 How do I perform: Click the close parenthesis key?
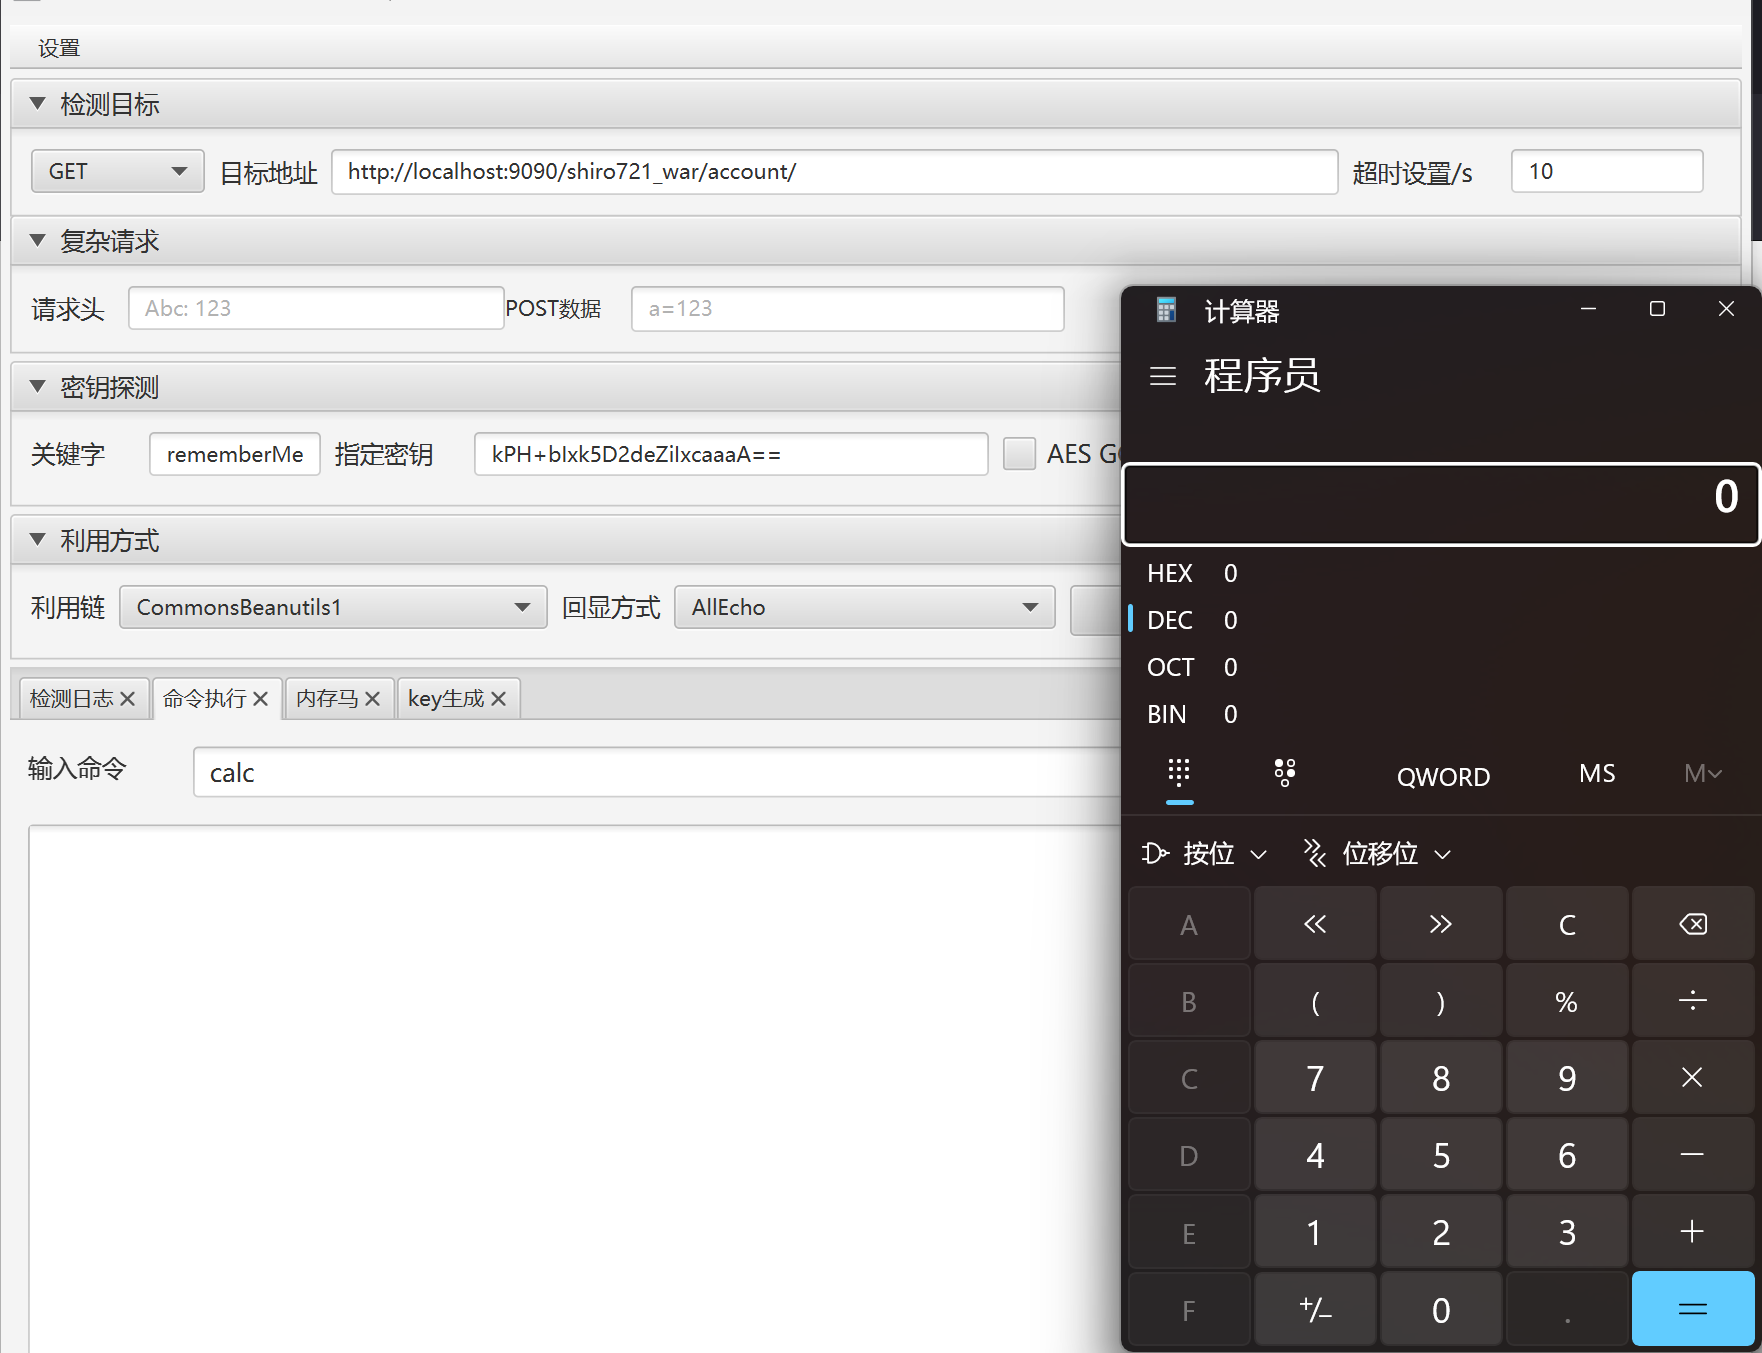tap(1441, 1001)
